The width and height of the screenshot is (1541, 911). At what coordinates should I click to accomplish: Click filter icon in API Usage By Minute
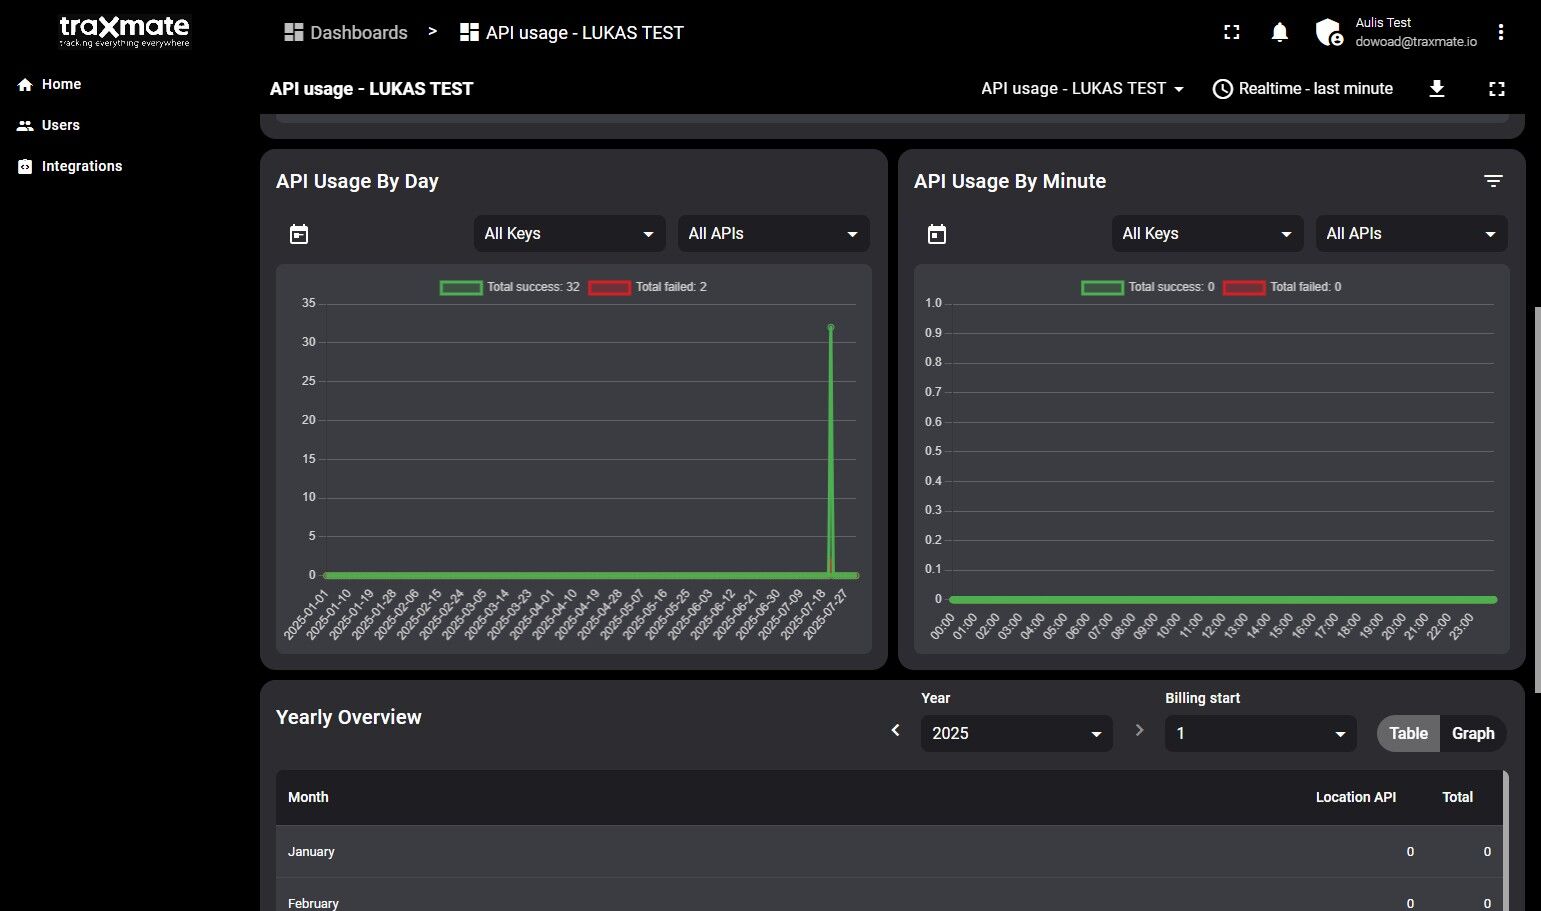click(x=1493, y=181)
